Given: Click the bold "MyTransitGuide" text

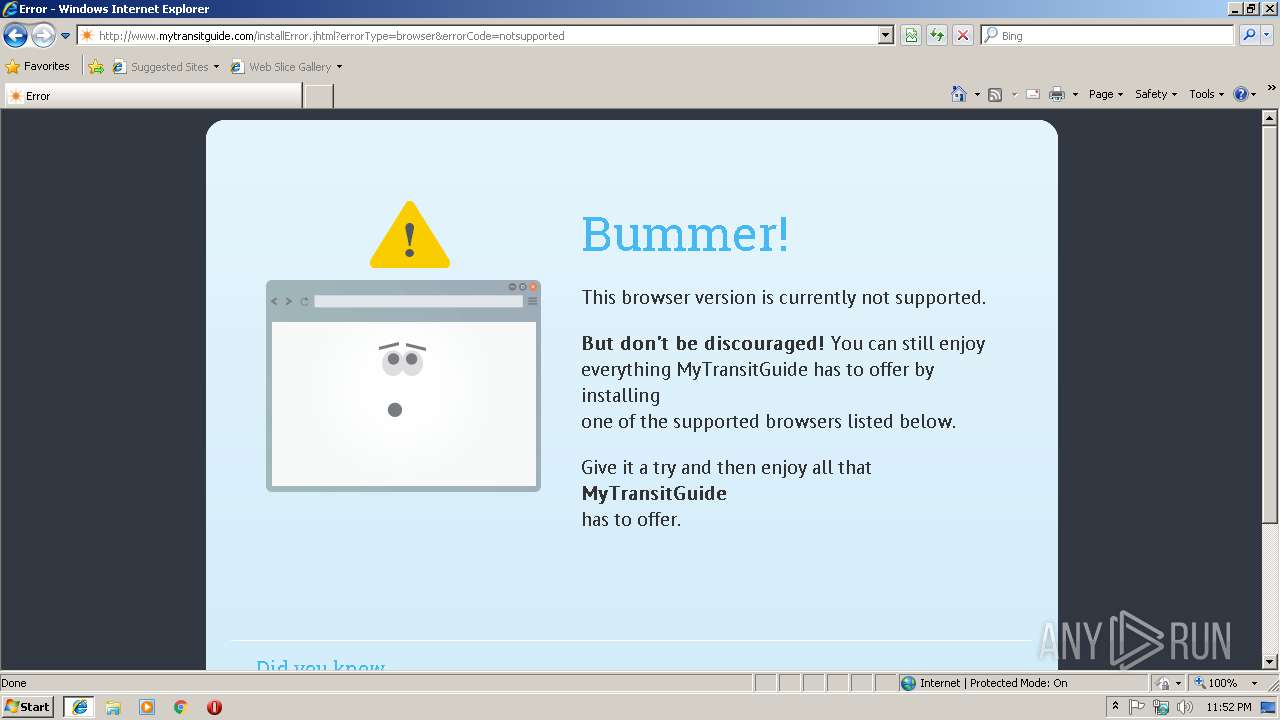Looking at the screenshot, I should pos(654,493).
